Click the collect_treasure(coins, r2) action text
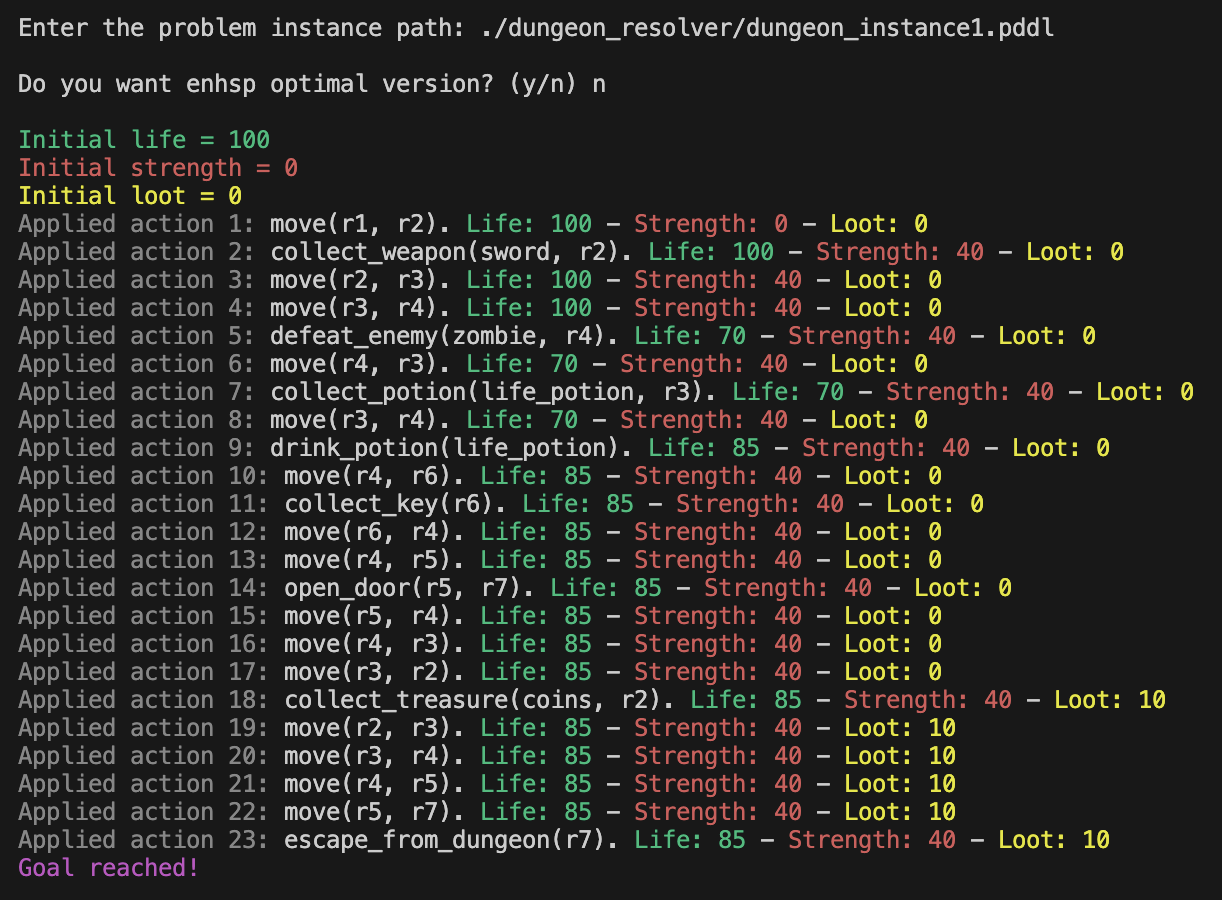Viewport: 1222px width, 900px height. point(479,700)
